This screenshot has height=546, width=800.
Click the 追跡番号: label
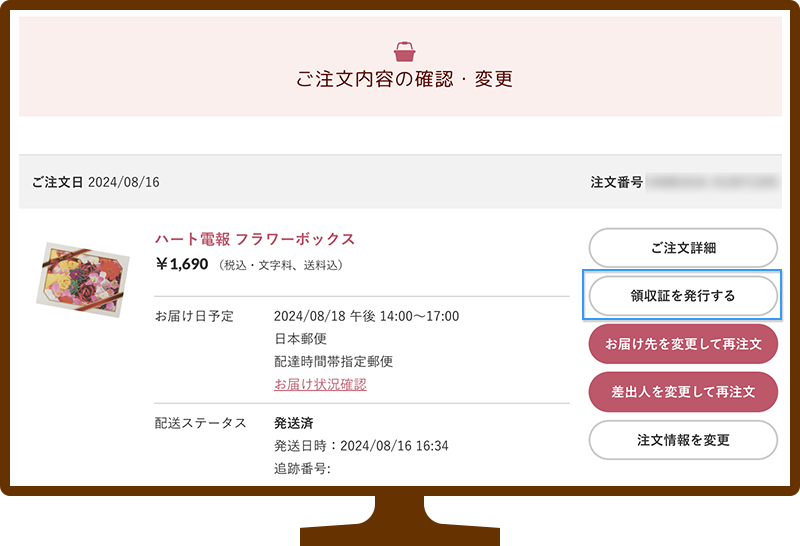pyautogui.click(x=302, y=468)
